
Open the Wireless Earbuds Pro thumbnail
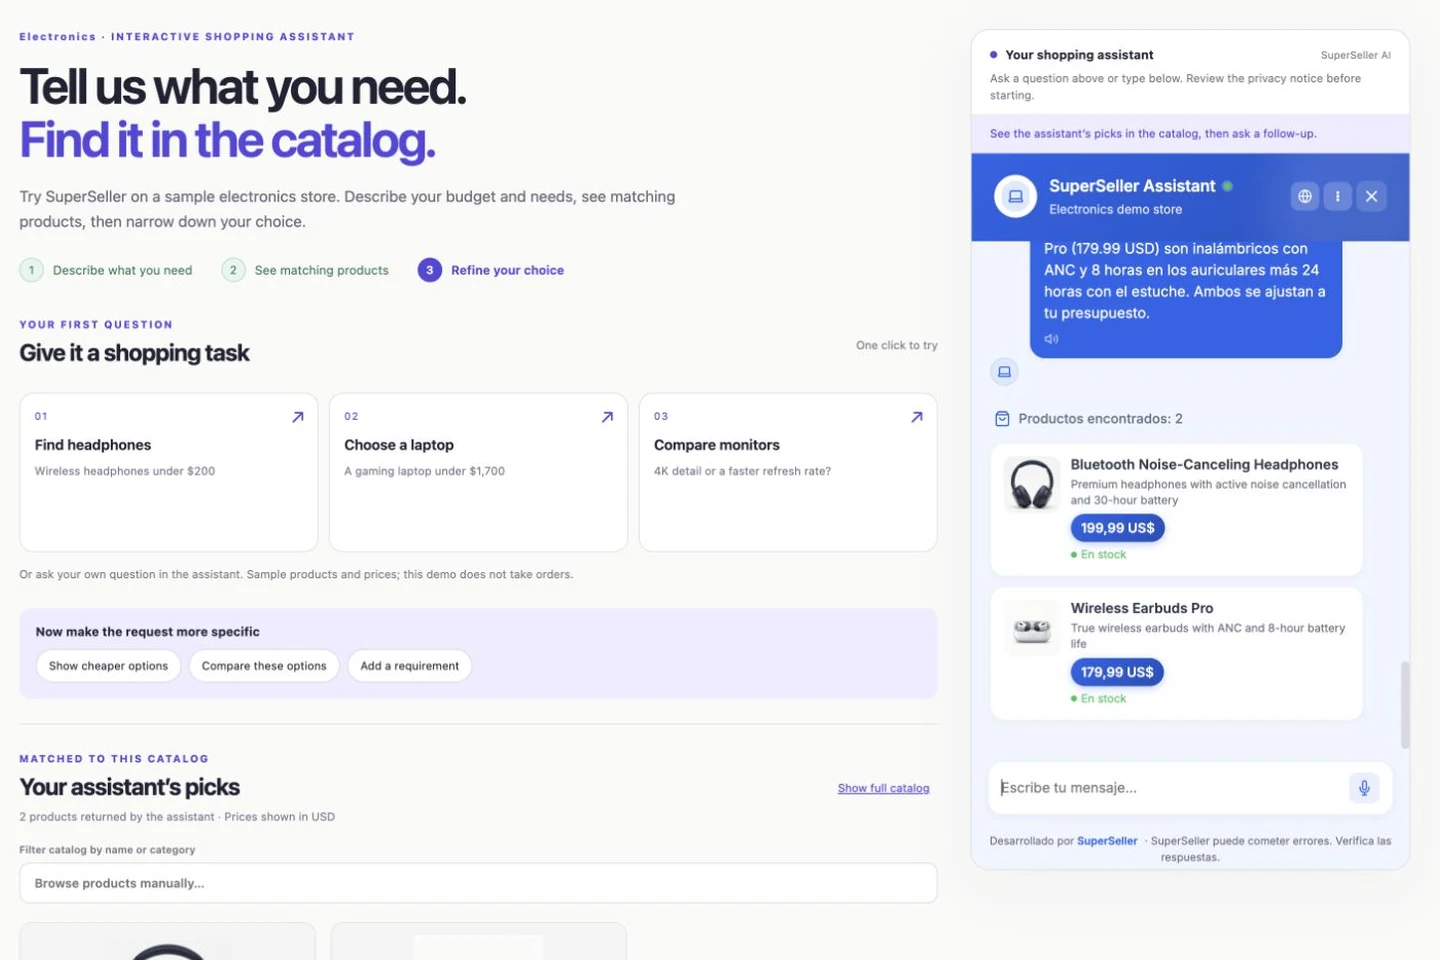pos(1031,628)
